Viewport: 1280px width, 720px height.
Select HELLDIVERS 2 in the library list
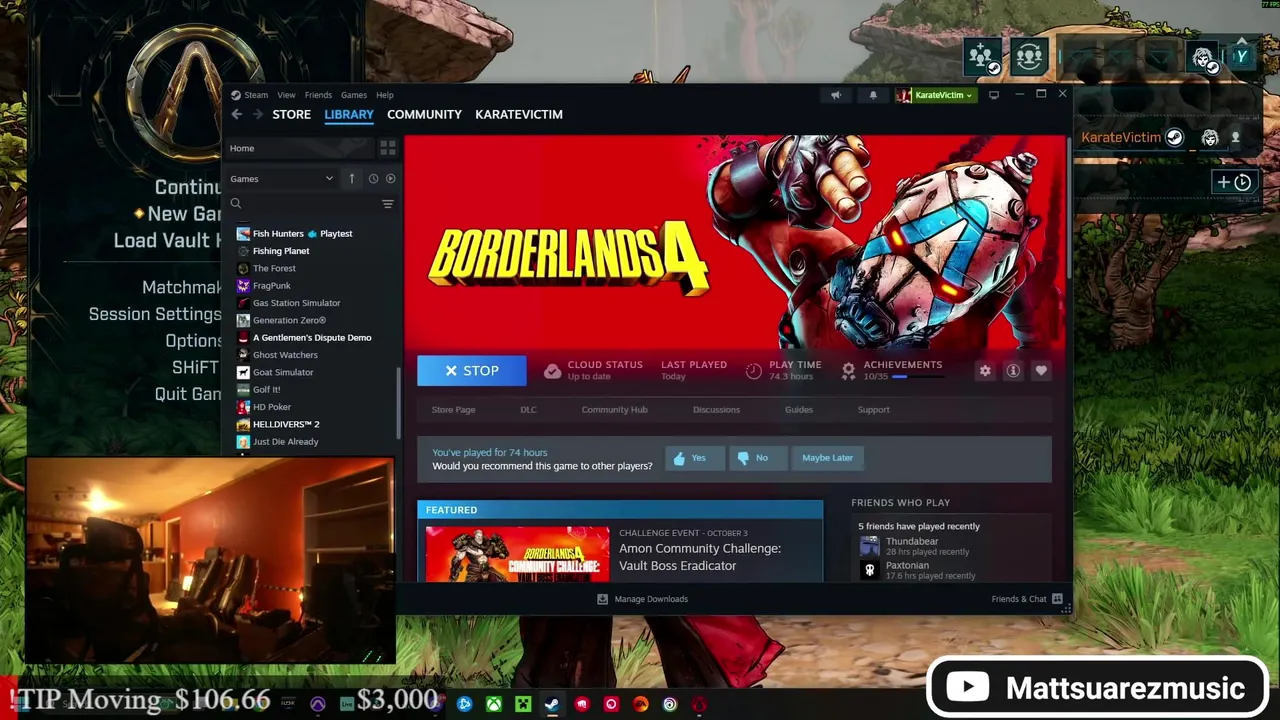[286, 424]
